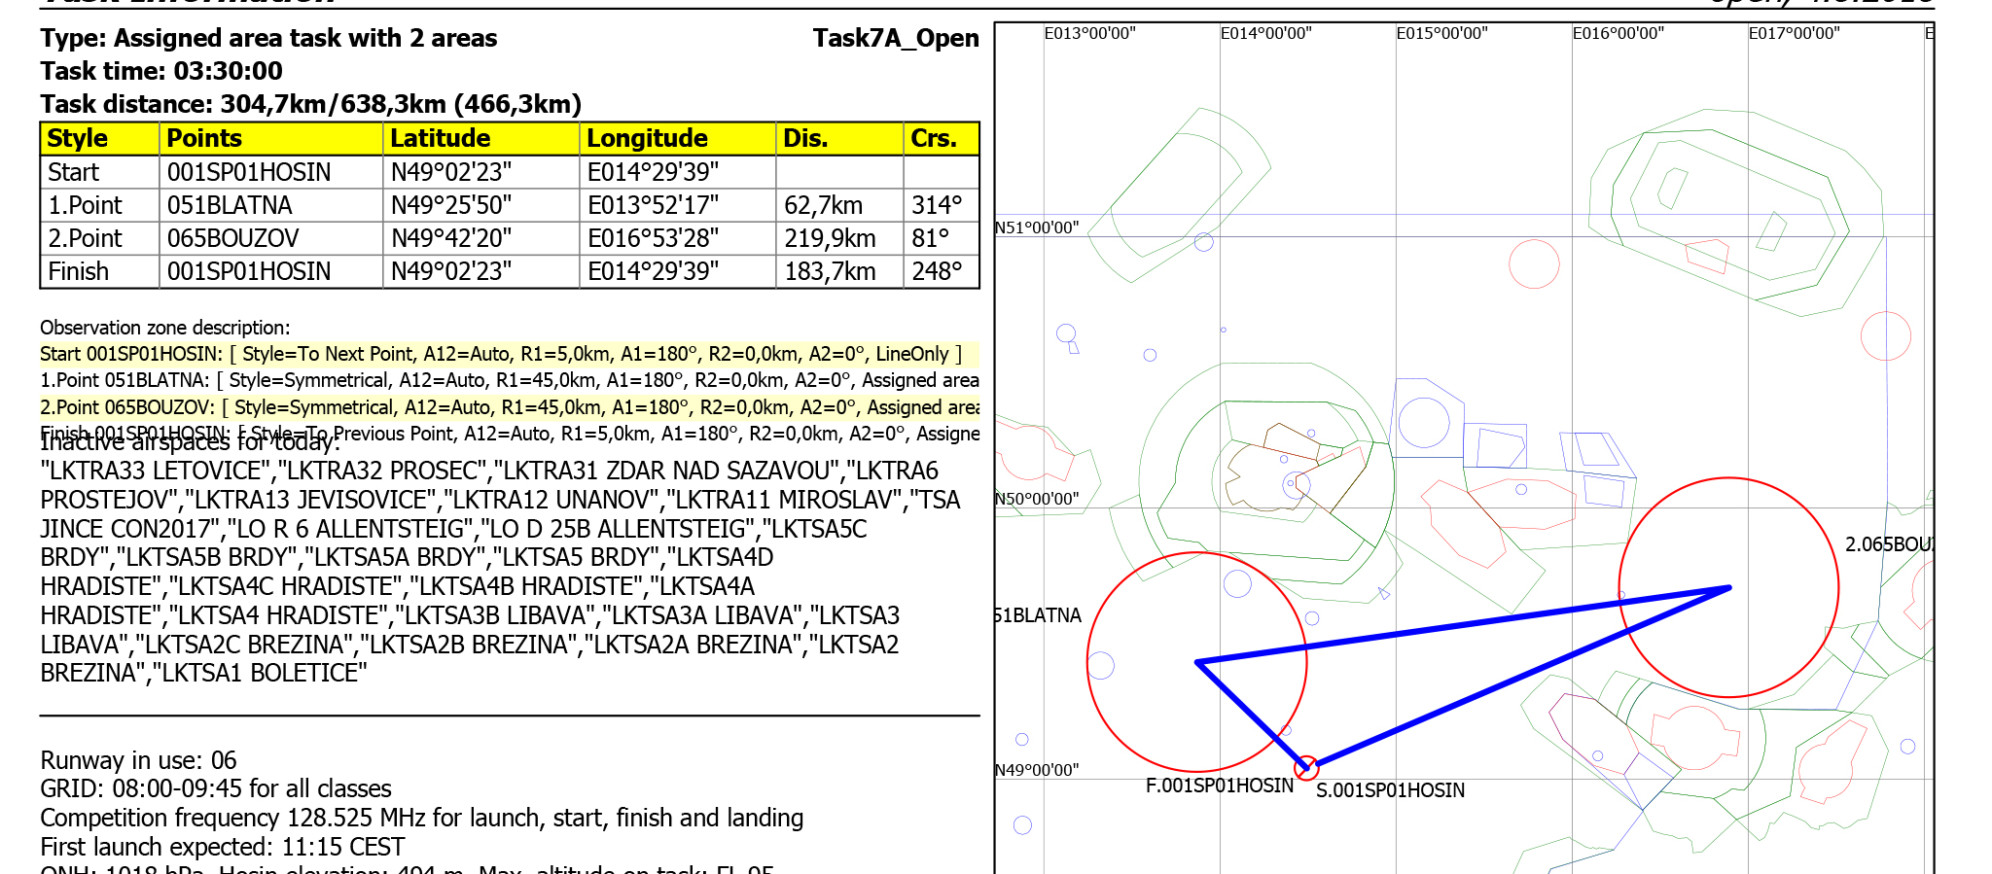This screenshot has height=874, width=1992.
Task: Click the E015°00'00" longitude label on map
Action: point(1441,33)
